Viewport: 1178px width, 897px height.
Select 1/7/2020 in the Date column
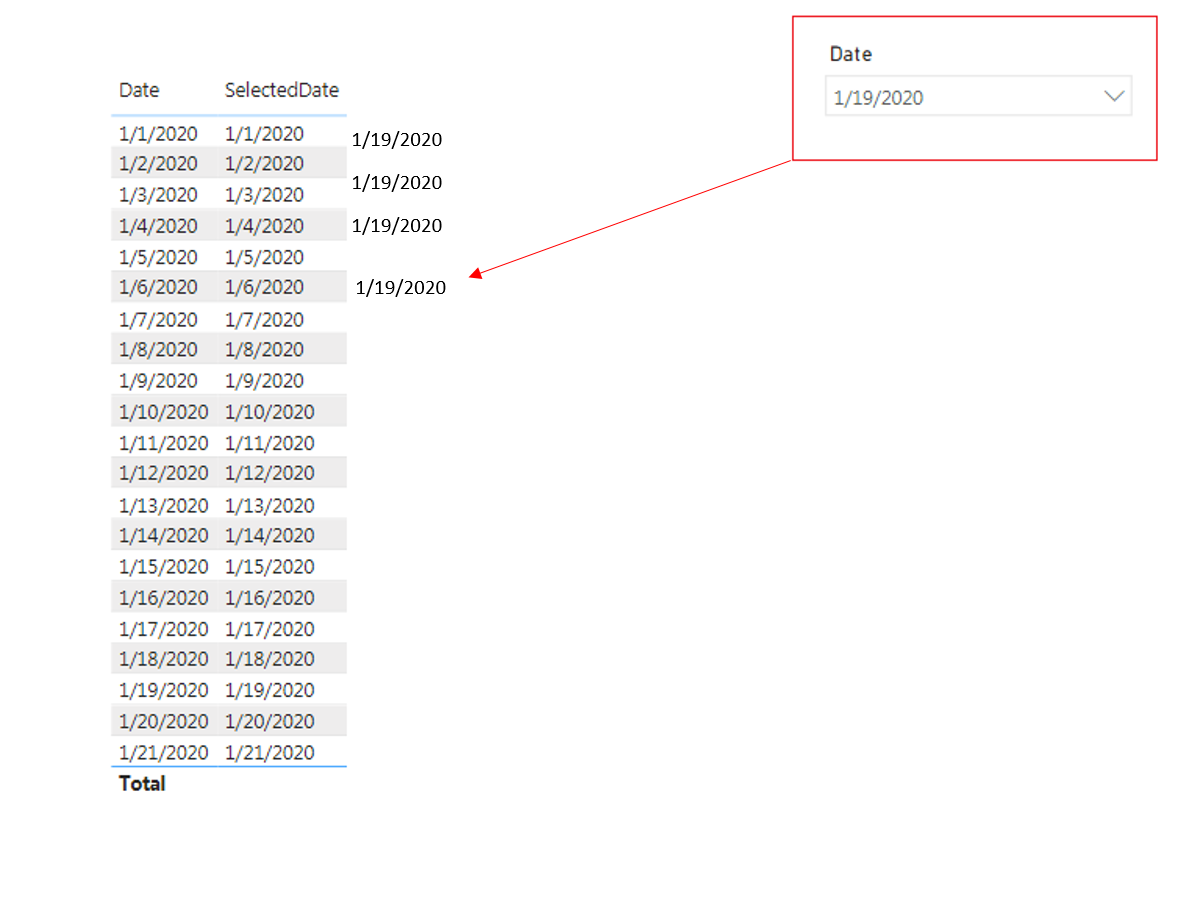[158, 320]
